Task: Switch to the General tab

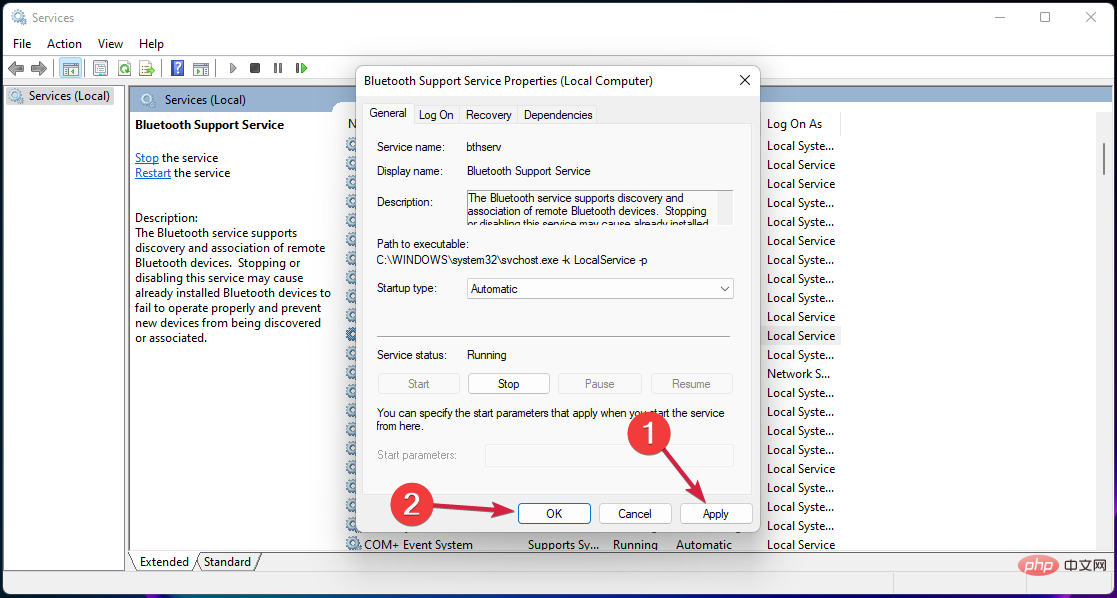Action: [388, 113]
